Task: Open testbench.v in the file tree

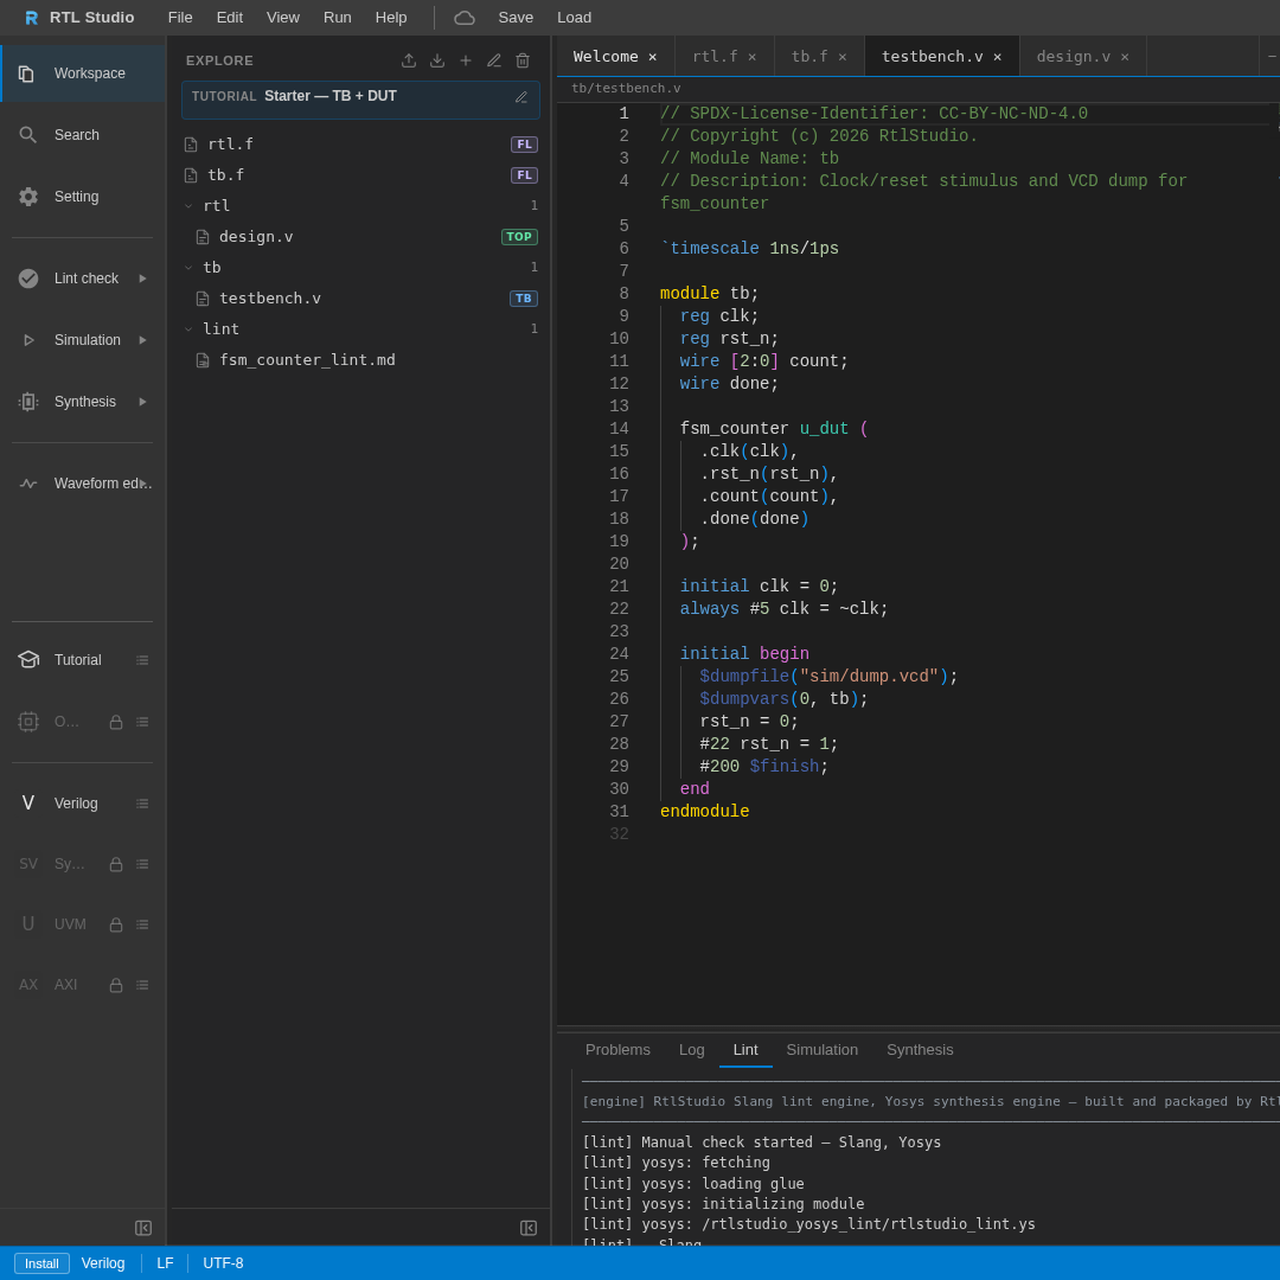Action: [x=360, y=299]
